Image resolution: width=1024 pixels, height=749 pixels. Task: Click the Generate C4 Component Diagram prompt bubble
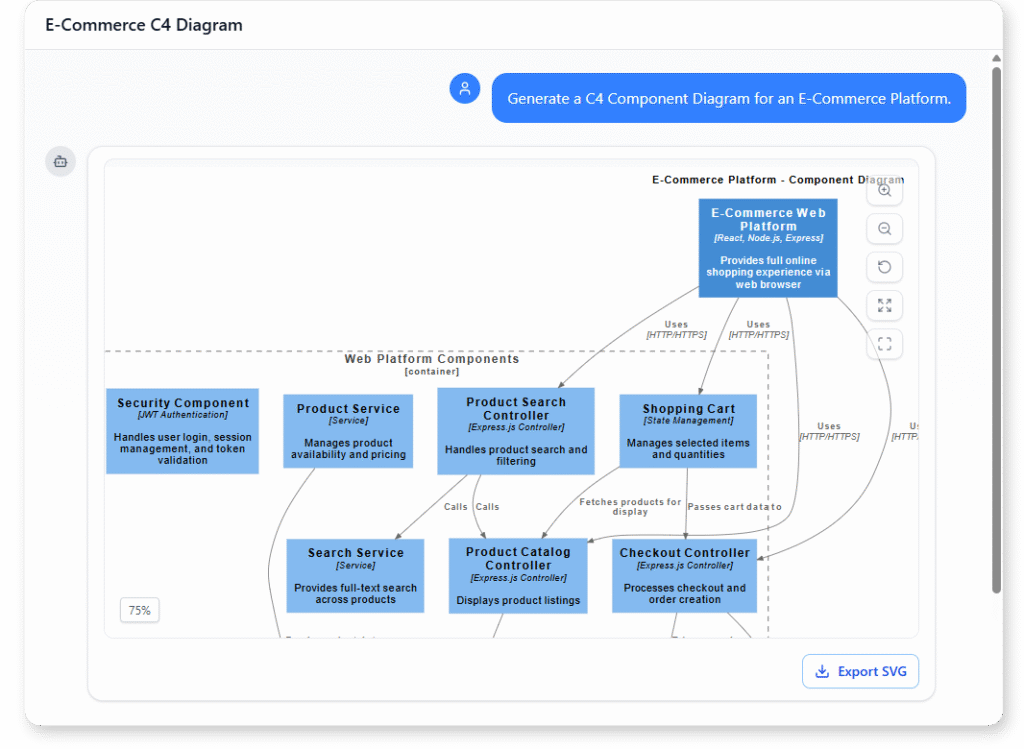pos(728,97)
